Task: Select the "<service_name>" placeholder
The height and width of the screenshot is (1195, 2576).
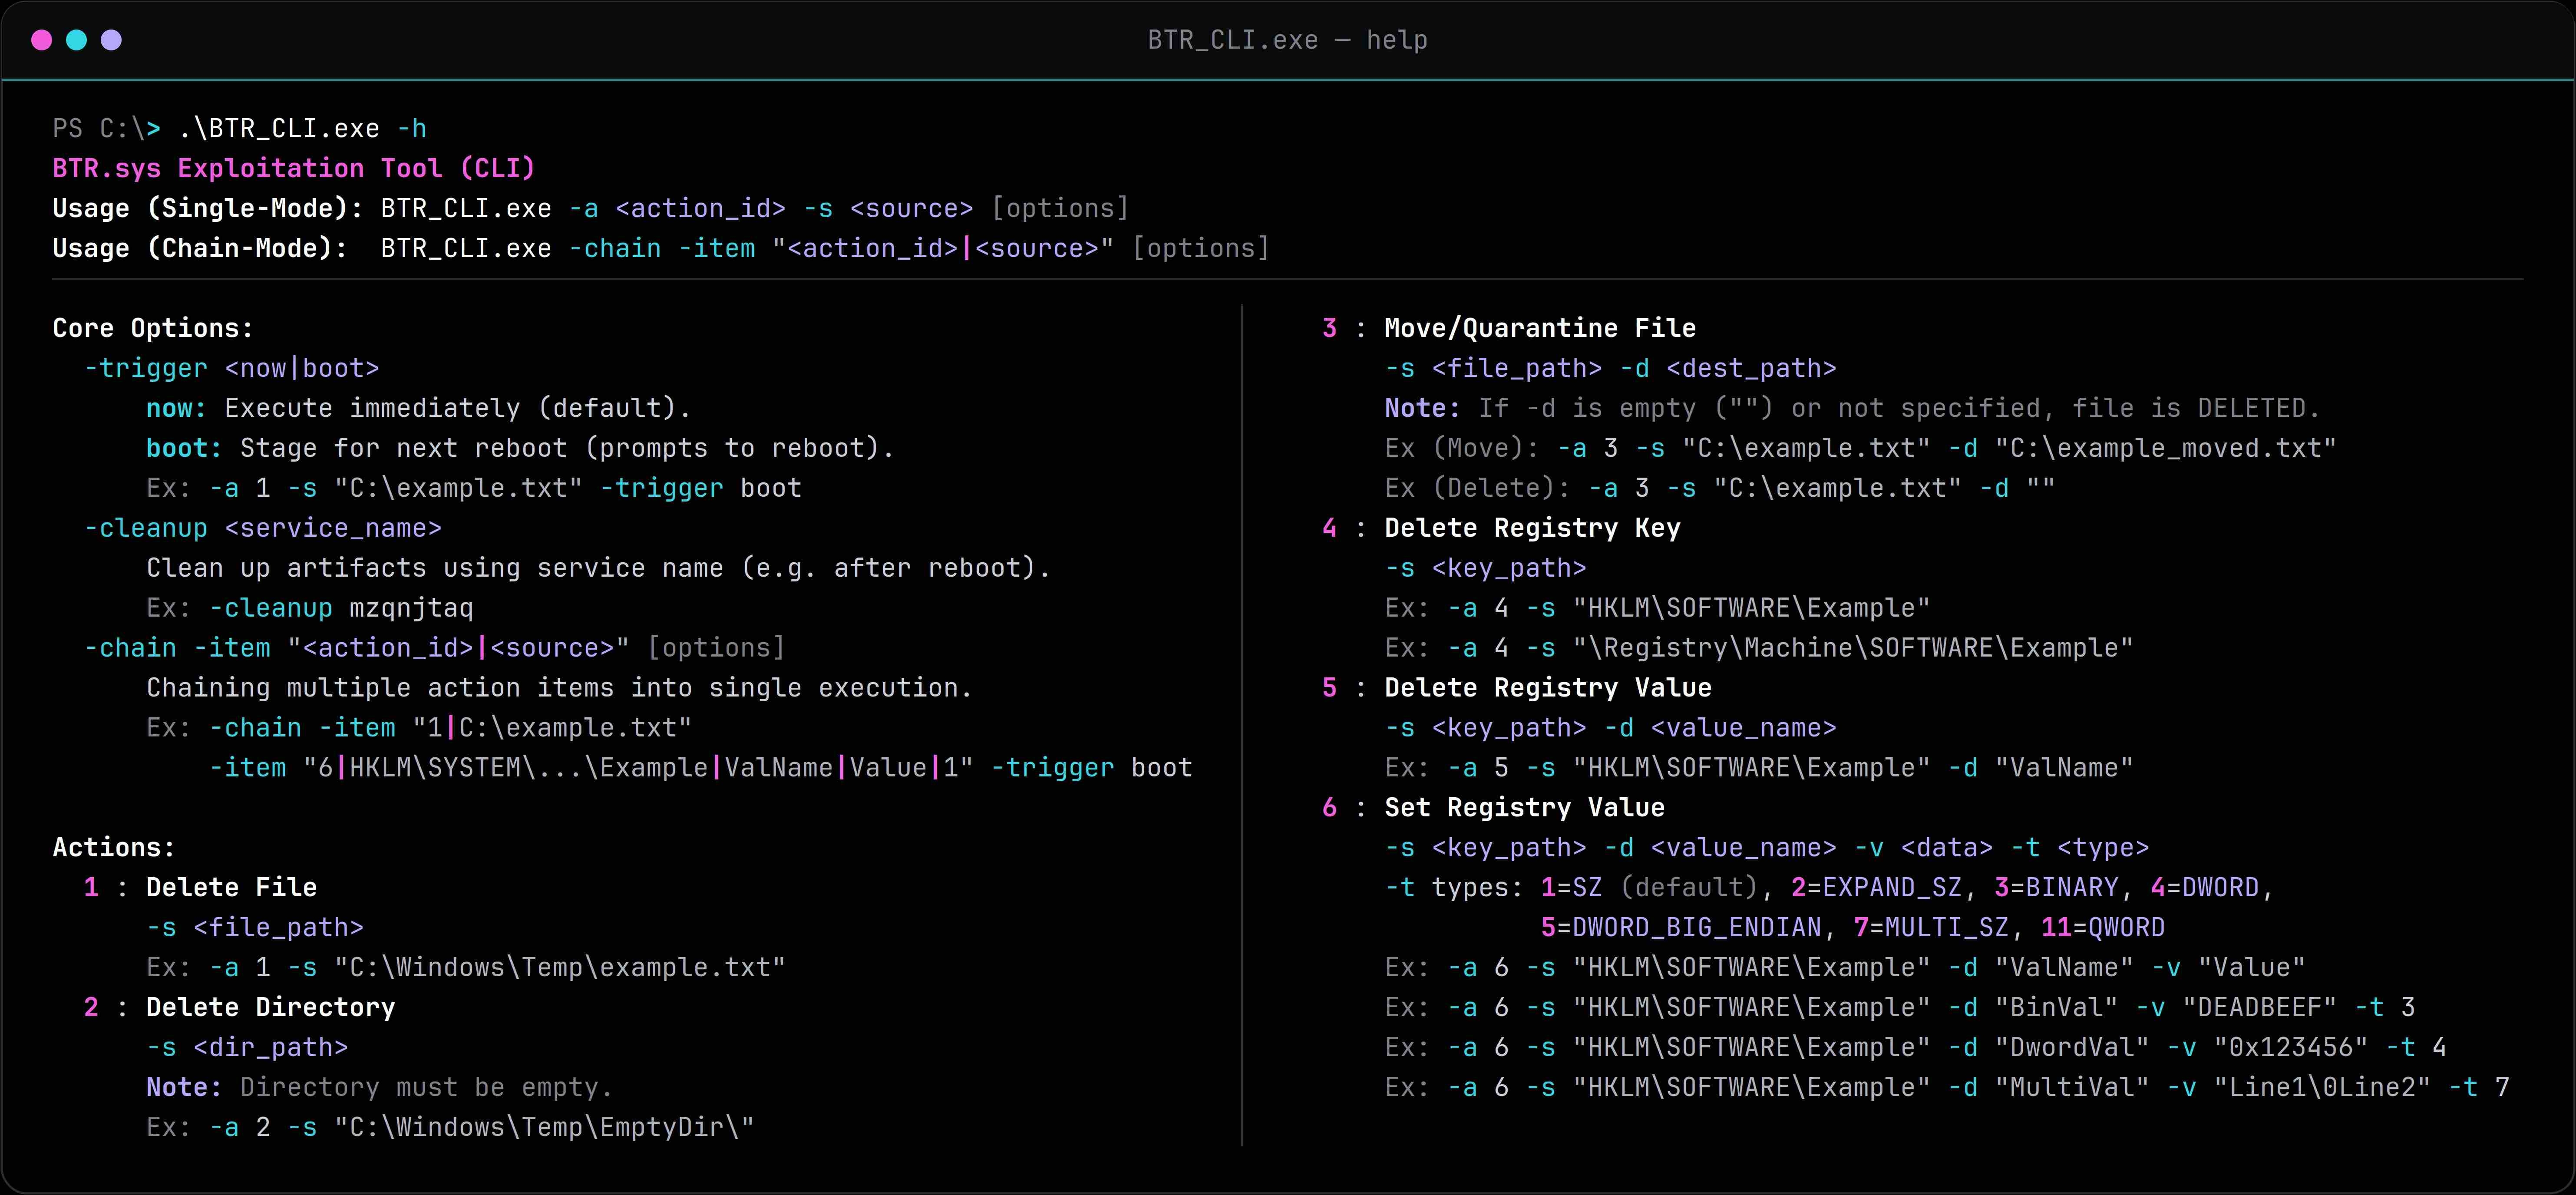Action: click(333, 528)
